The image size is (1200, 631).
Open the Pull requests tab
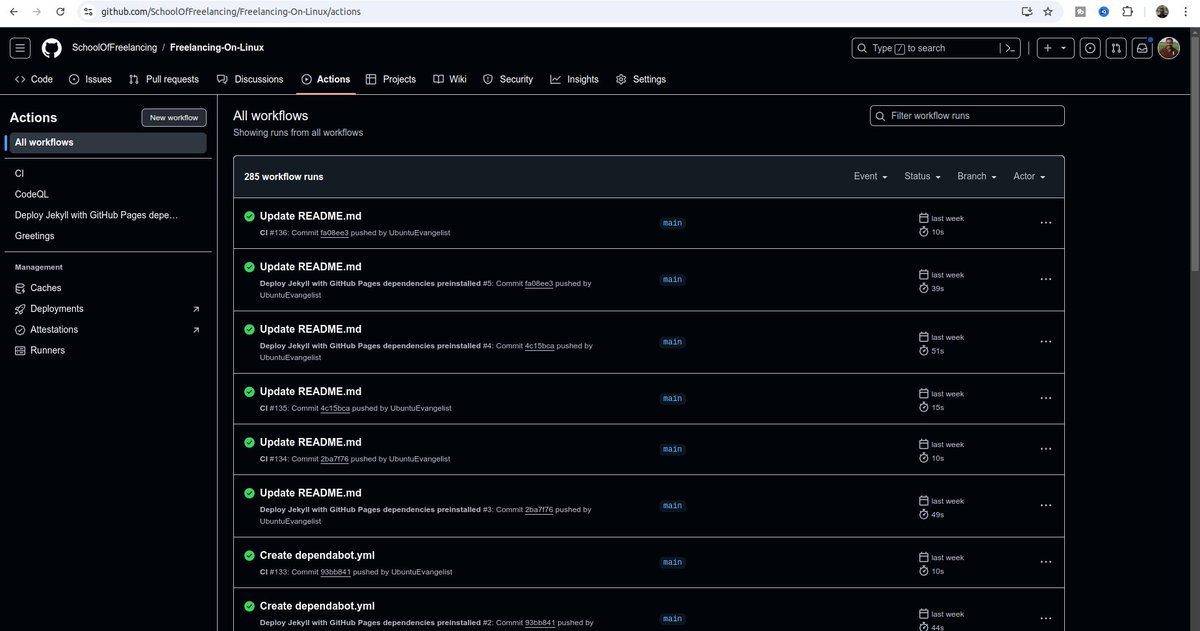(163, 79)
